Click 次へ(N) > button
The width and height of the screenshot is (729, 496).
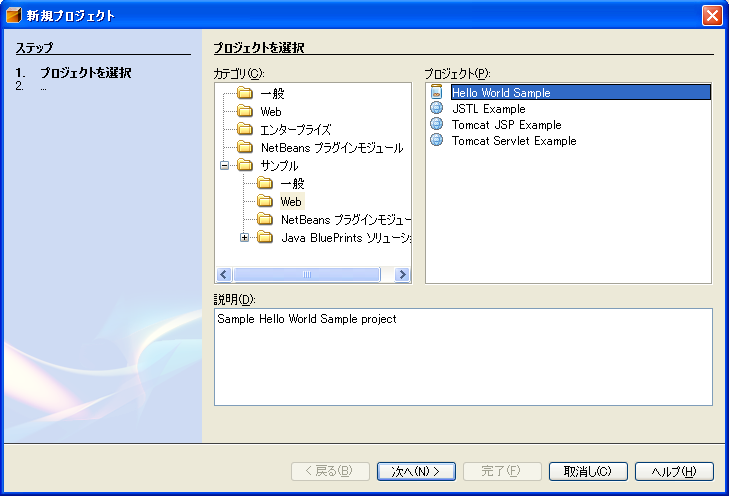coord(416,471)
